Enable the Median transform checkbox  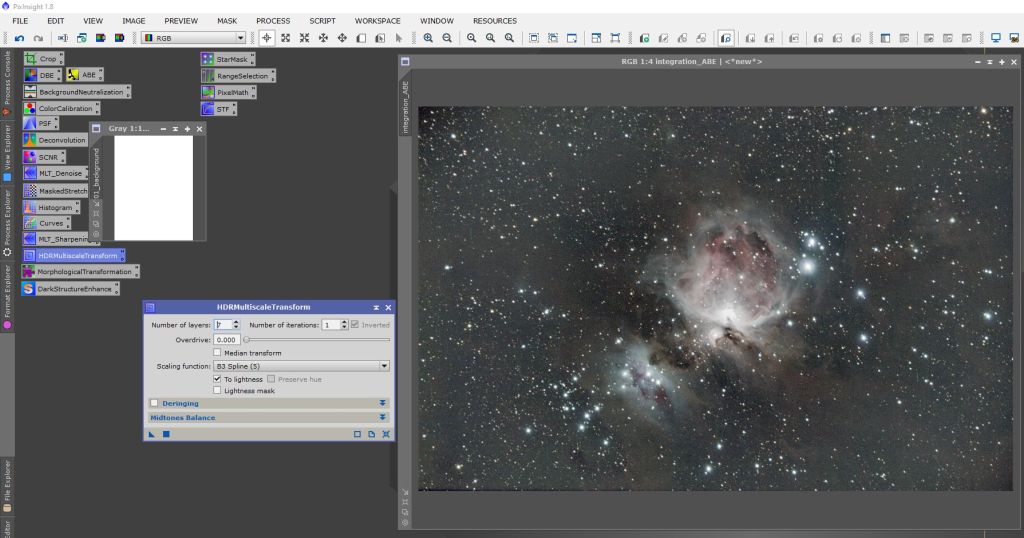pyautogui.click(x=217, y=353)
